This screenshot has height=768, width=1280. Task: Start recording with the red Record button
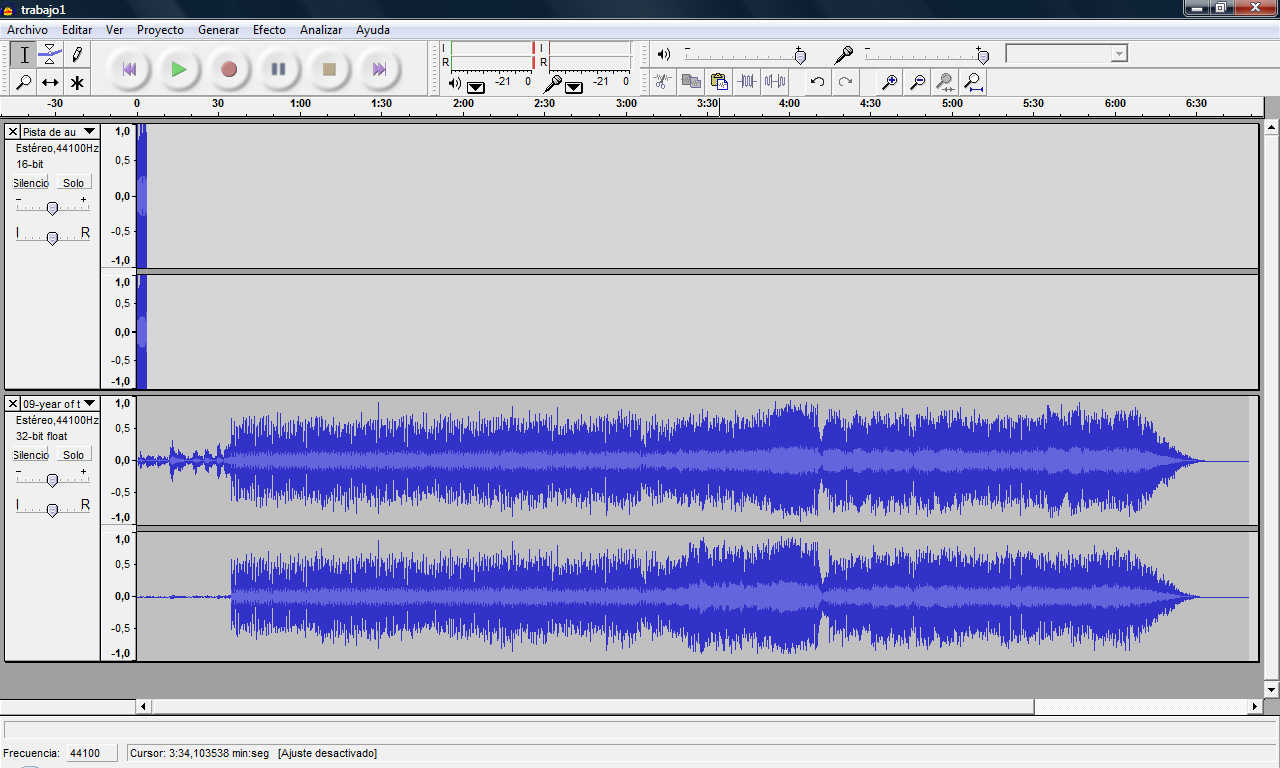click(x=229, y=69)
